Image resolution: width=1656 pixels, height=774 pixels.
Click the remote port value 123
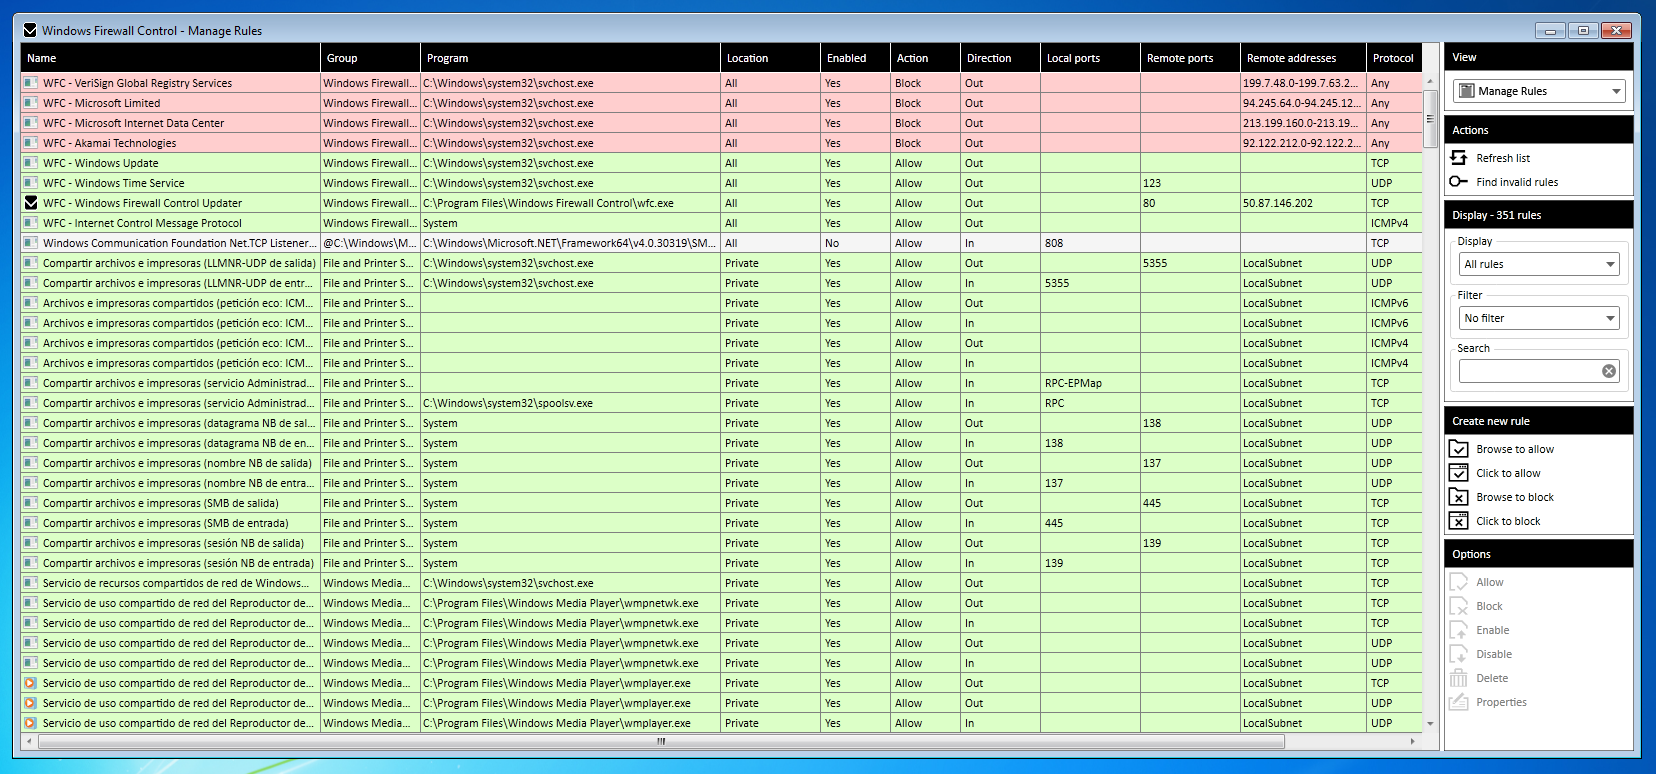[1152, 183]
